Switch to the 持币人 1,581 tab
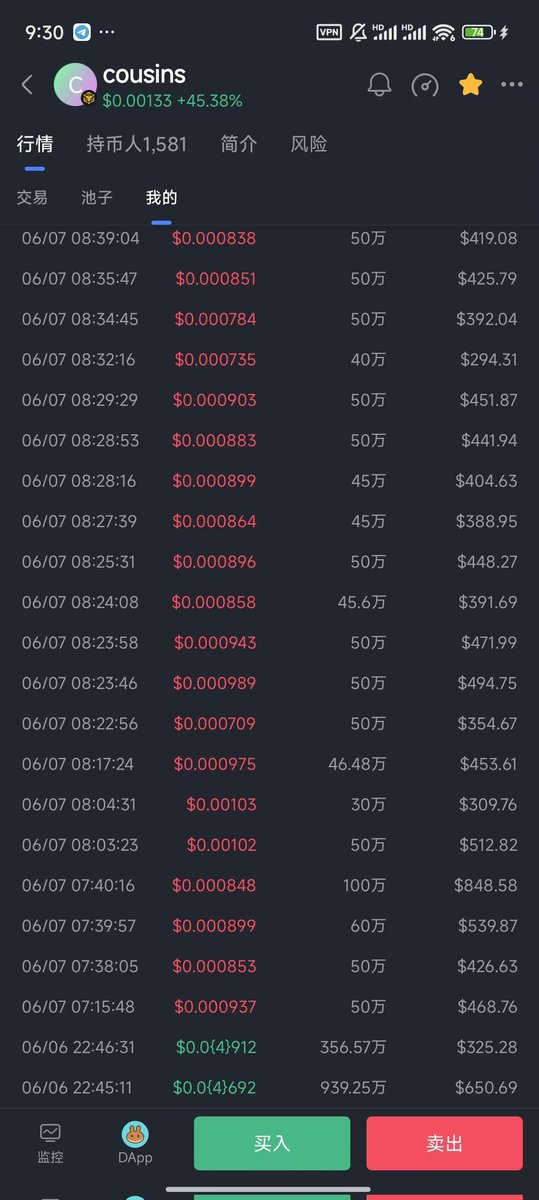Image resolution: width=539 pixels, height=1200 pixels. pyautogui.click(x=136, y=144)
